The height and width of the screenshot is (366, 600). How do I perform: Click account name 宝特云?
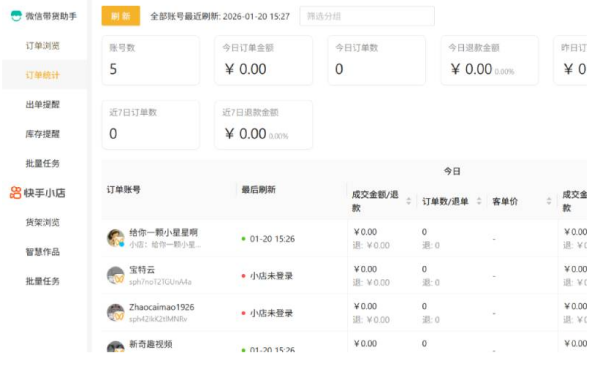pos(142,270)
